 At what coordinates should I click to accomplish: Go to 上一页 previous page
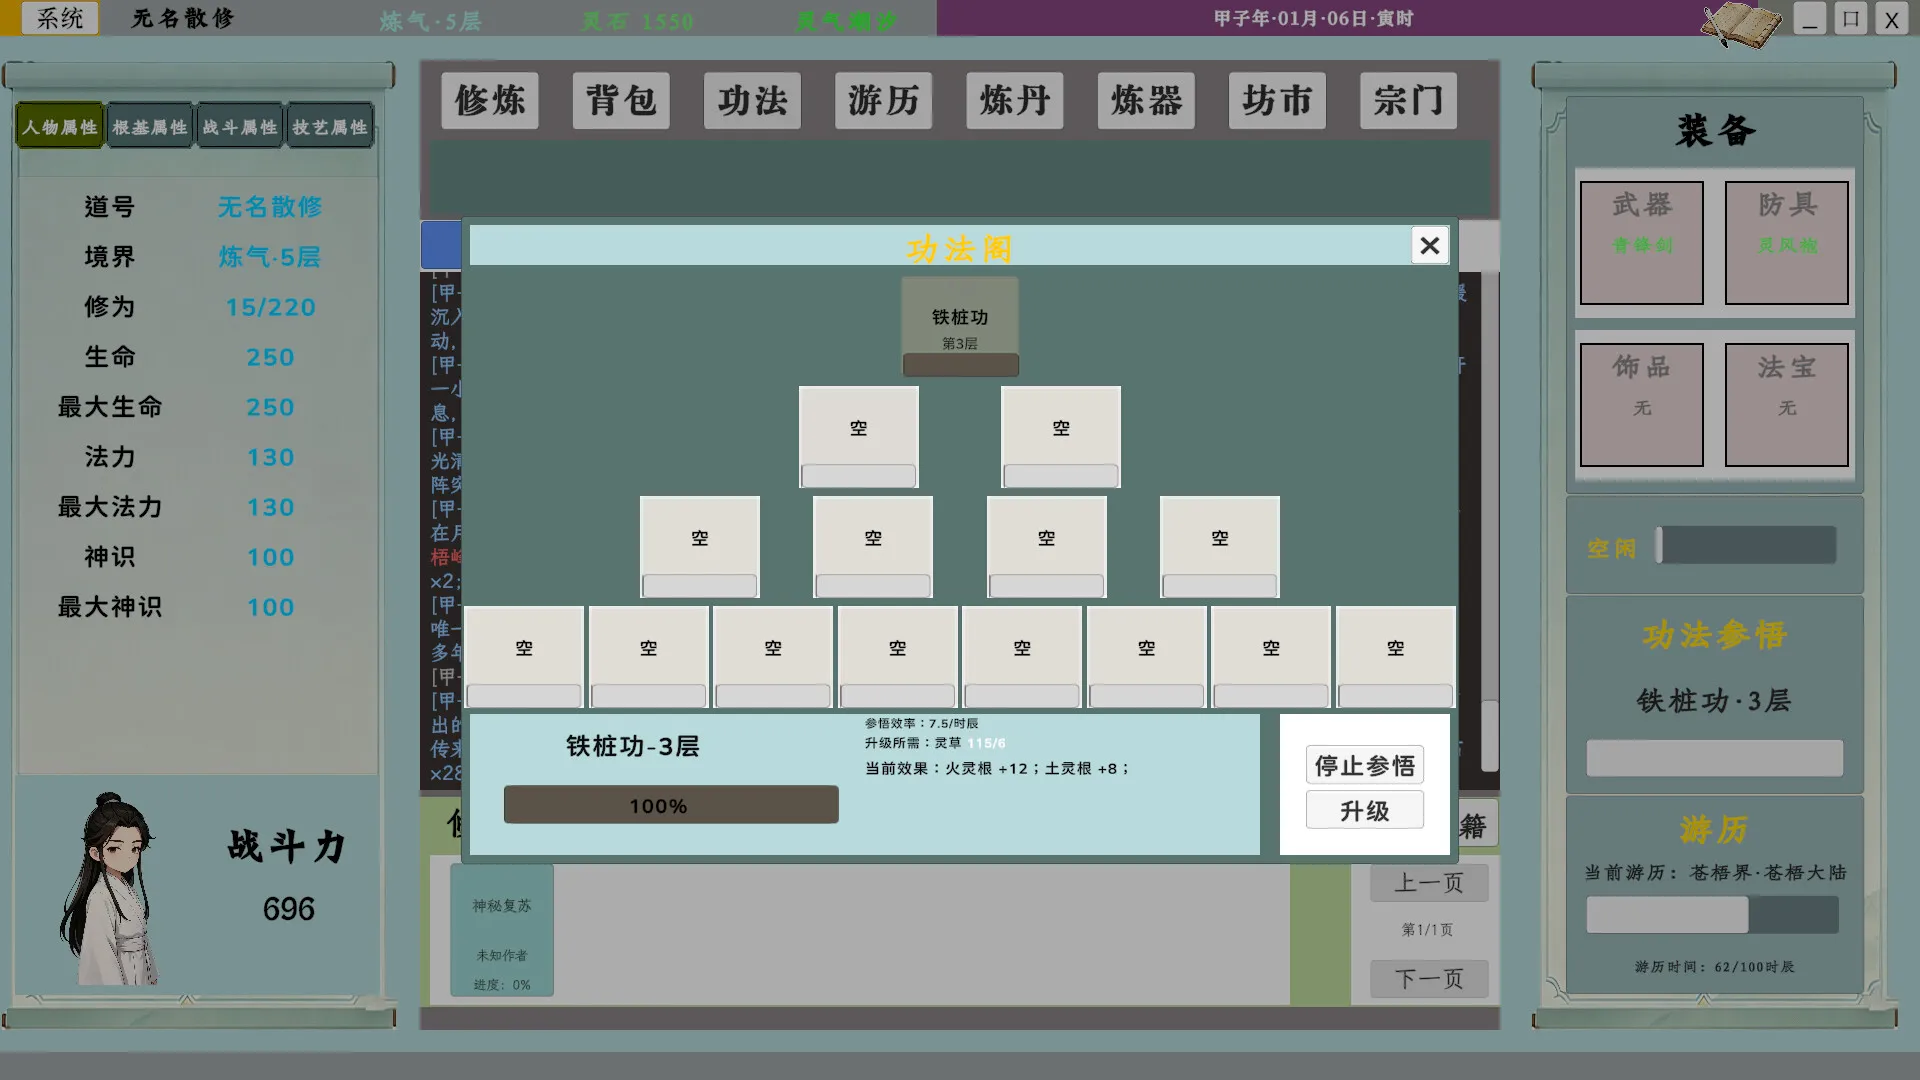[x=1429, y=883]
